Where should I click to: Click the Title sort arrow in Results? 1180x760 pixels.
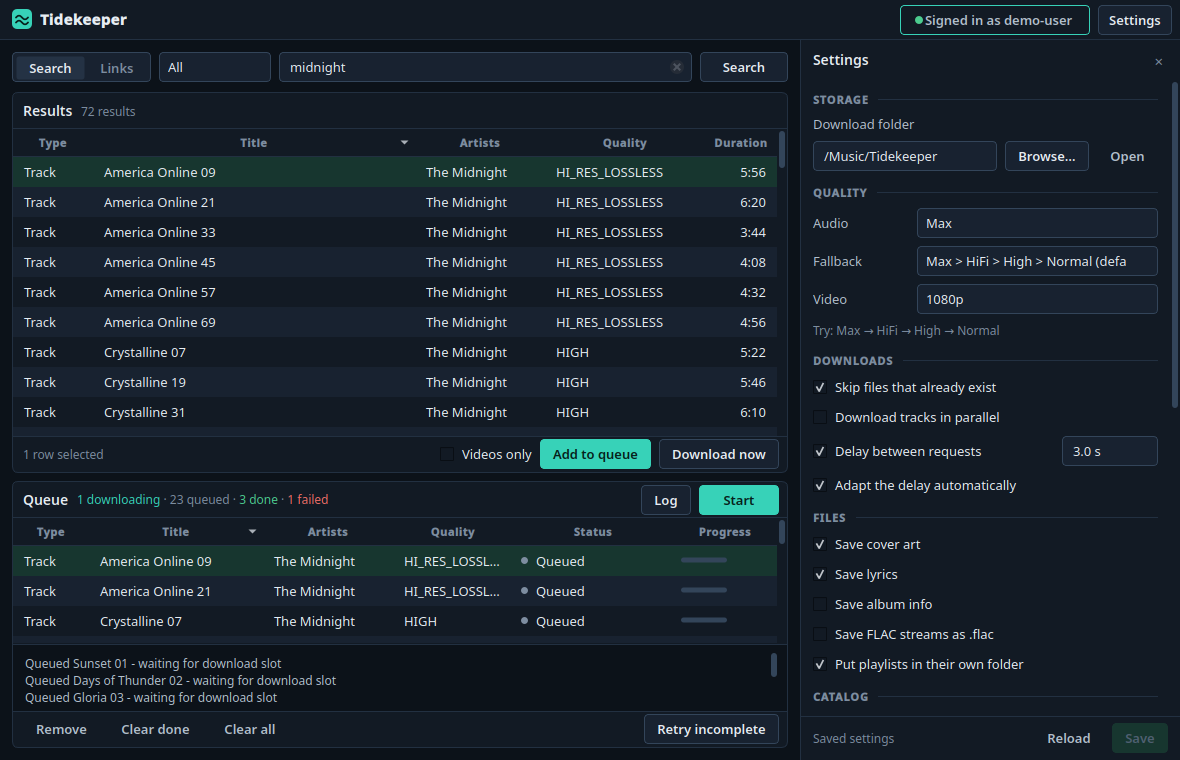click(x=404, y=142)
